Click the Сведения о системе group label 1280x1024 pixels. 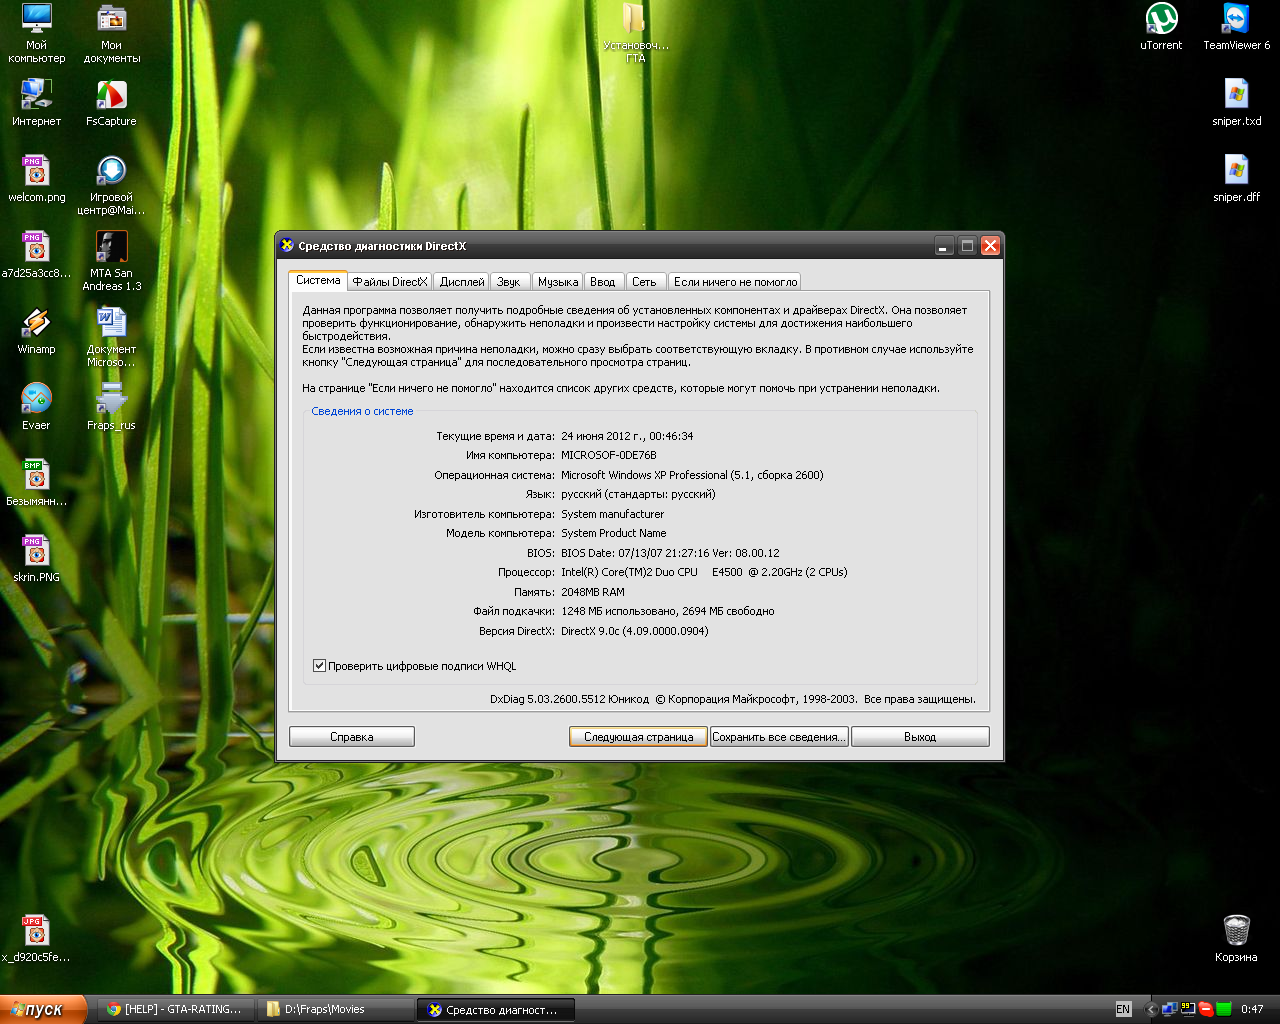click(362, 411)
